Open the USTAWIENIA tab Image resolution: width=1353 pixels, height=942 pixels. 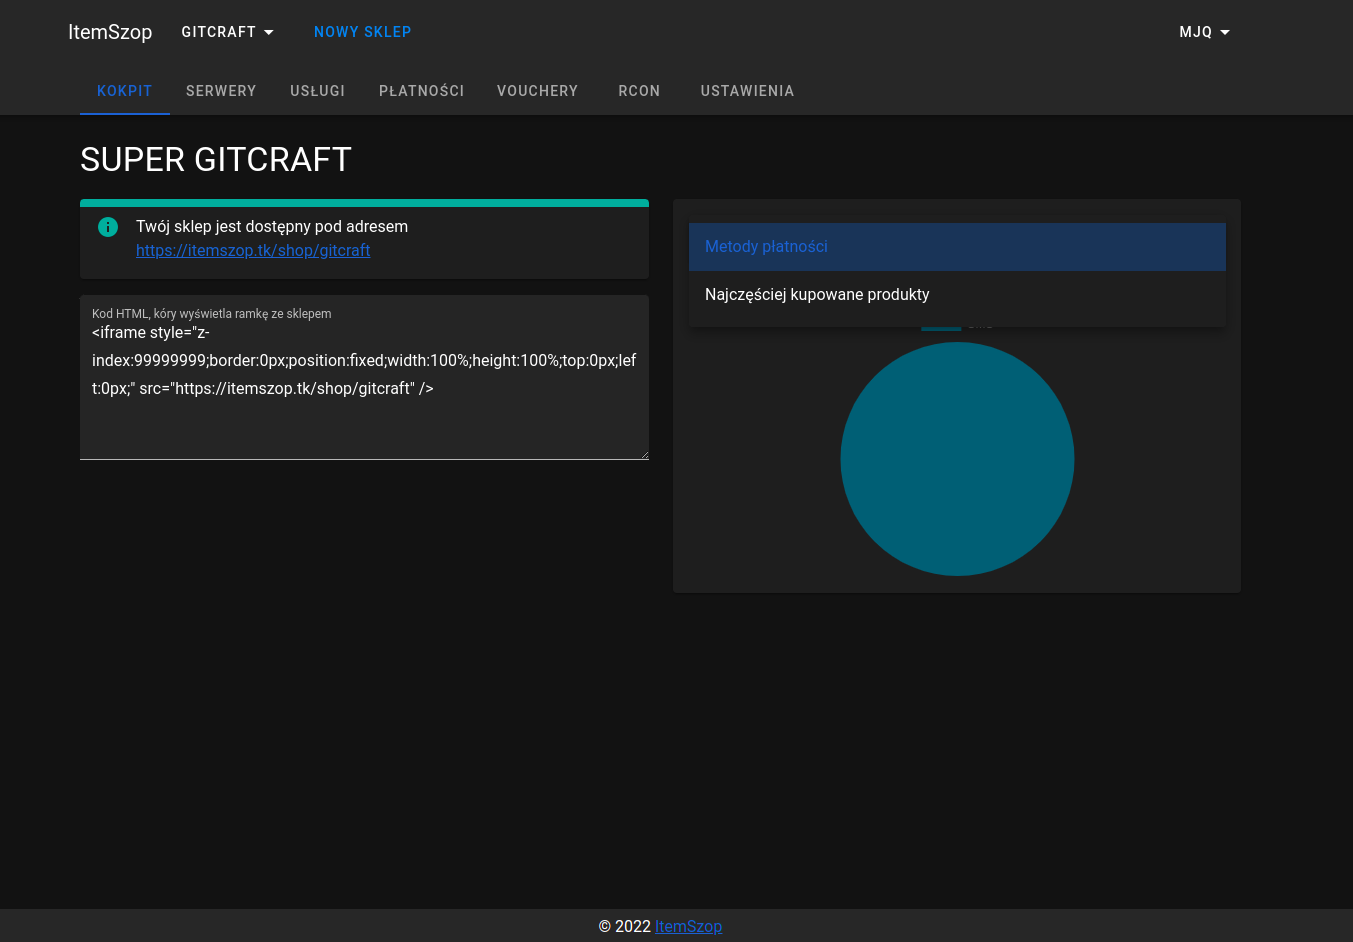747,91
